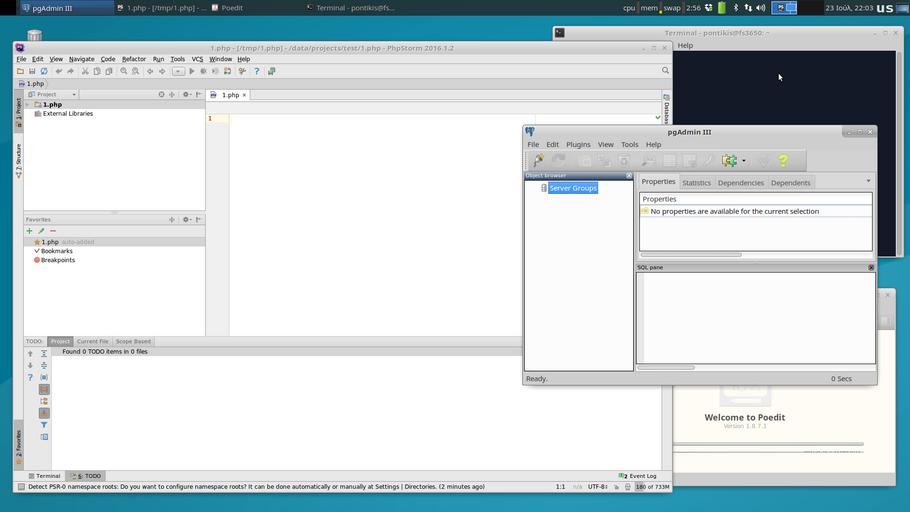Click the filter funnel icon in TODO panel
This screenshot has width=910, height=512.
click(44, 425)
